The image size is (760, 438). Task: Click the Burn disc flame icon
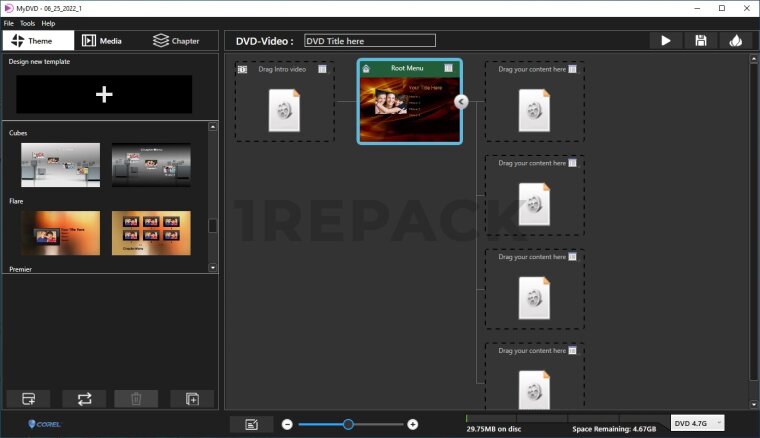pyautogui.click(x=736, y=41)
